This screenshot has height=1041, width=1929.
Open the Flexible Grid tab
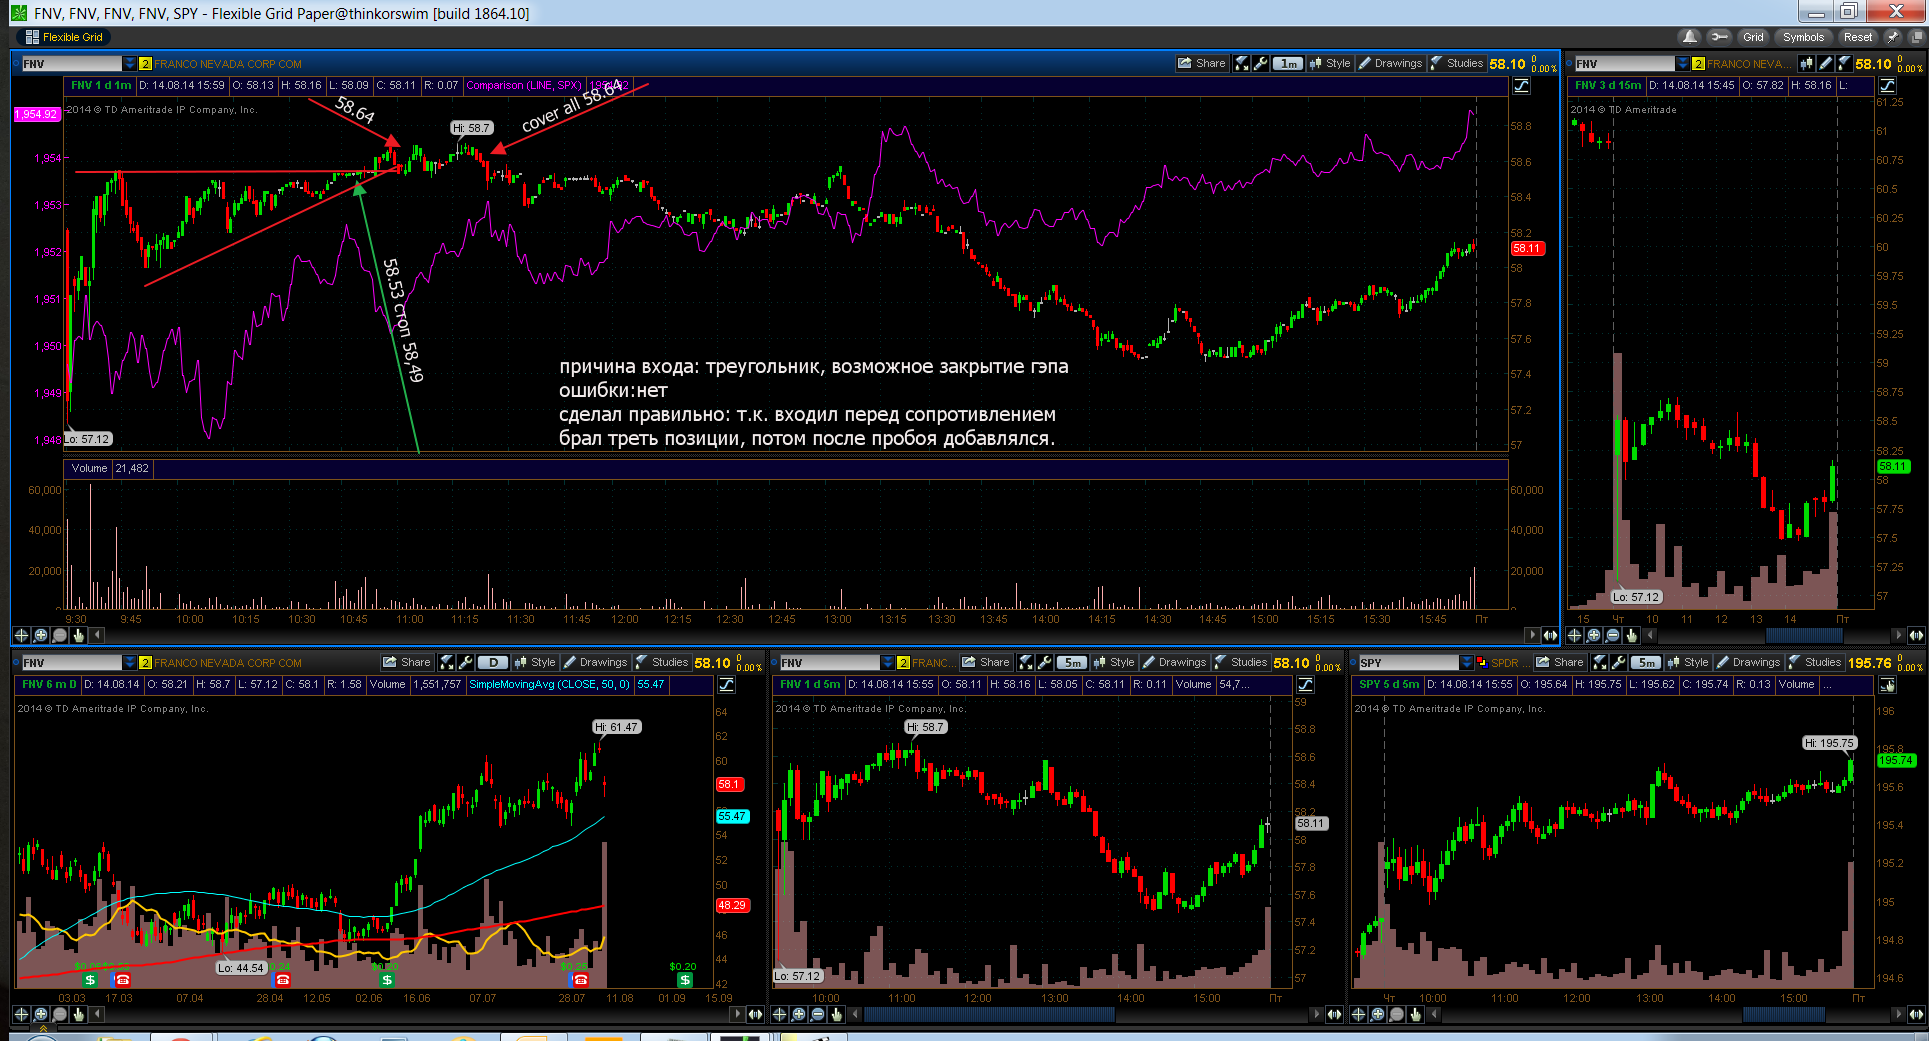click(63, 37)
